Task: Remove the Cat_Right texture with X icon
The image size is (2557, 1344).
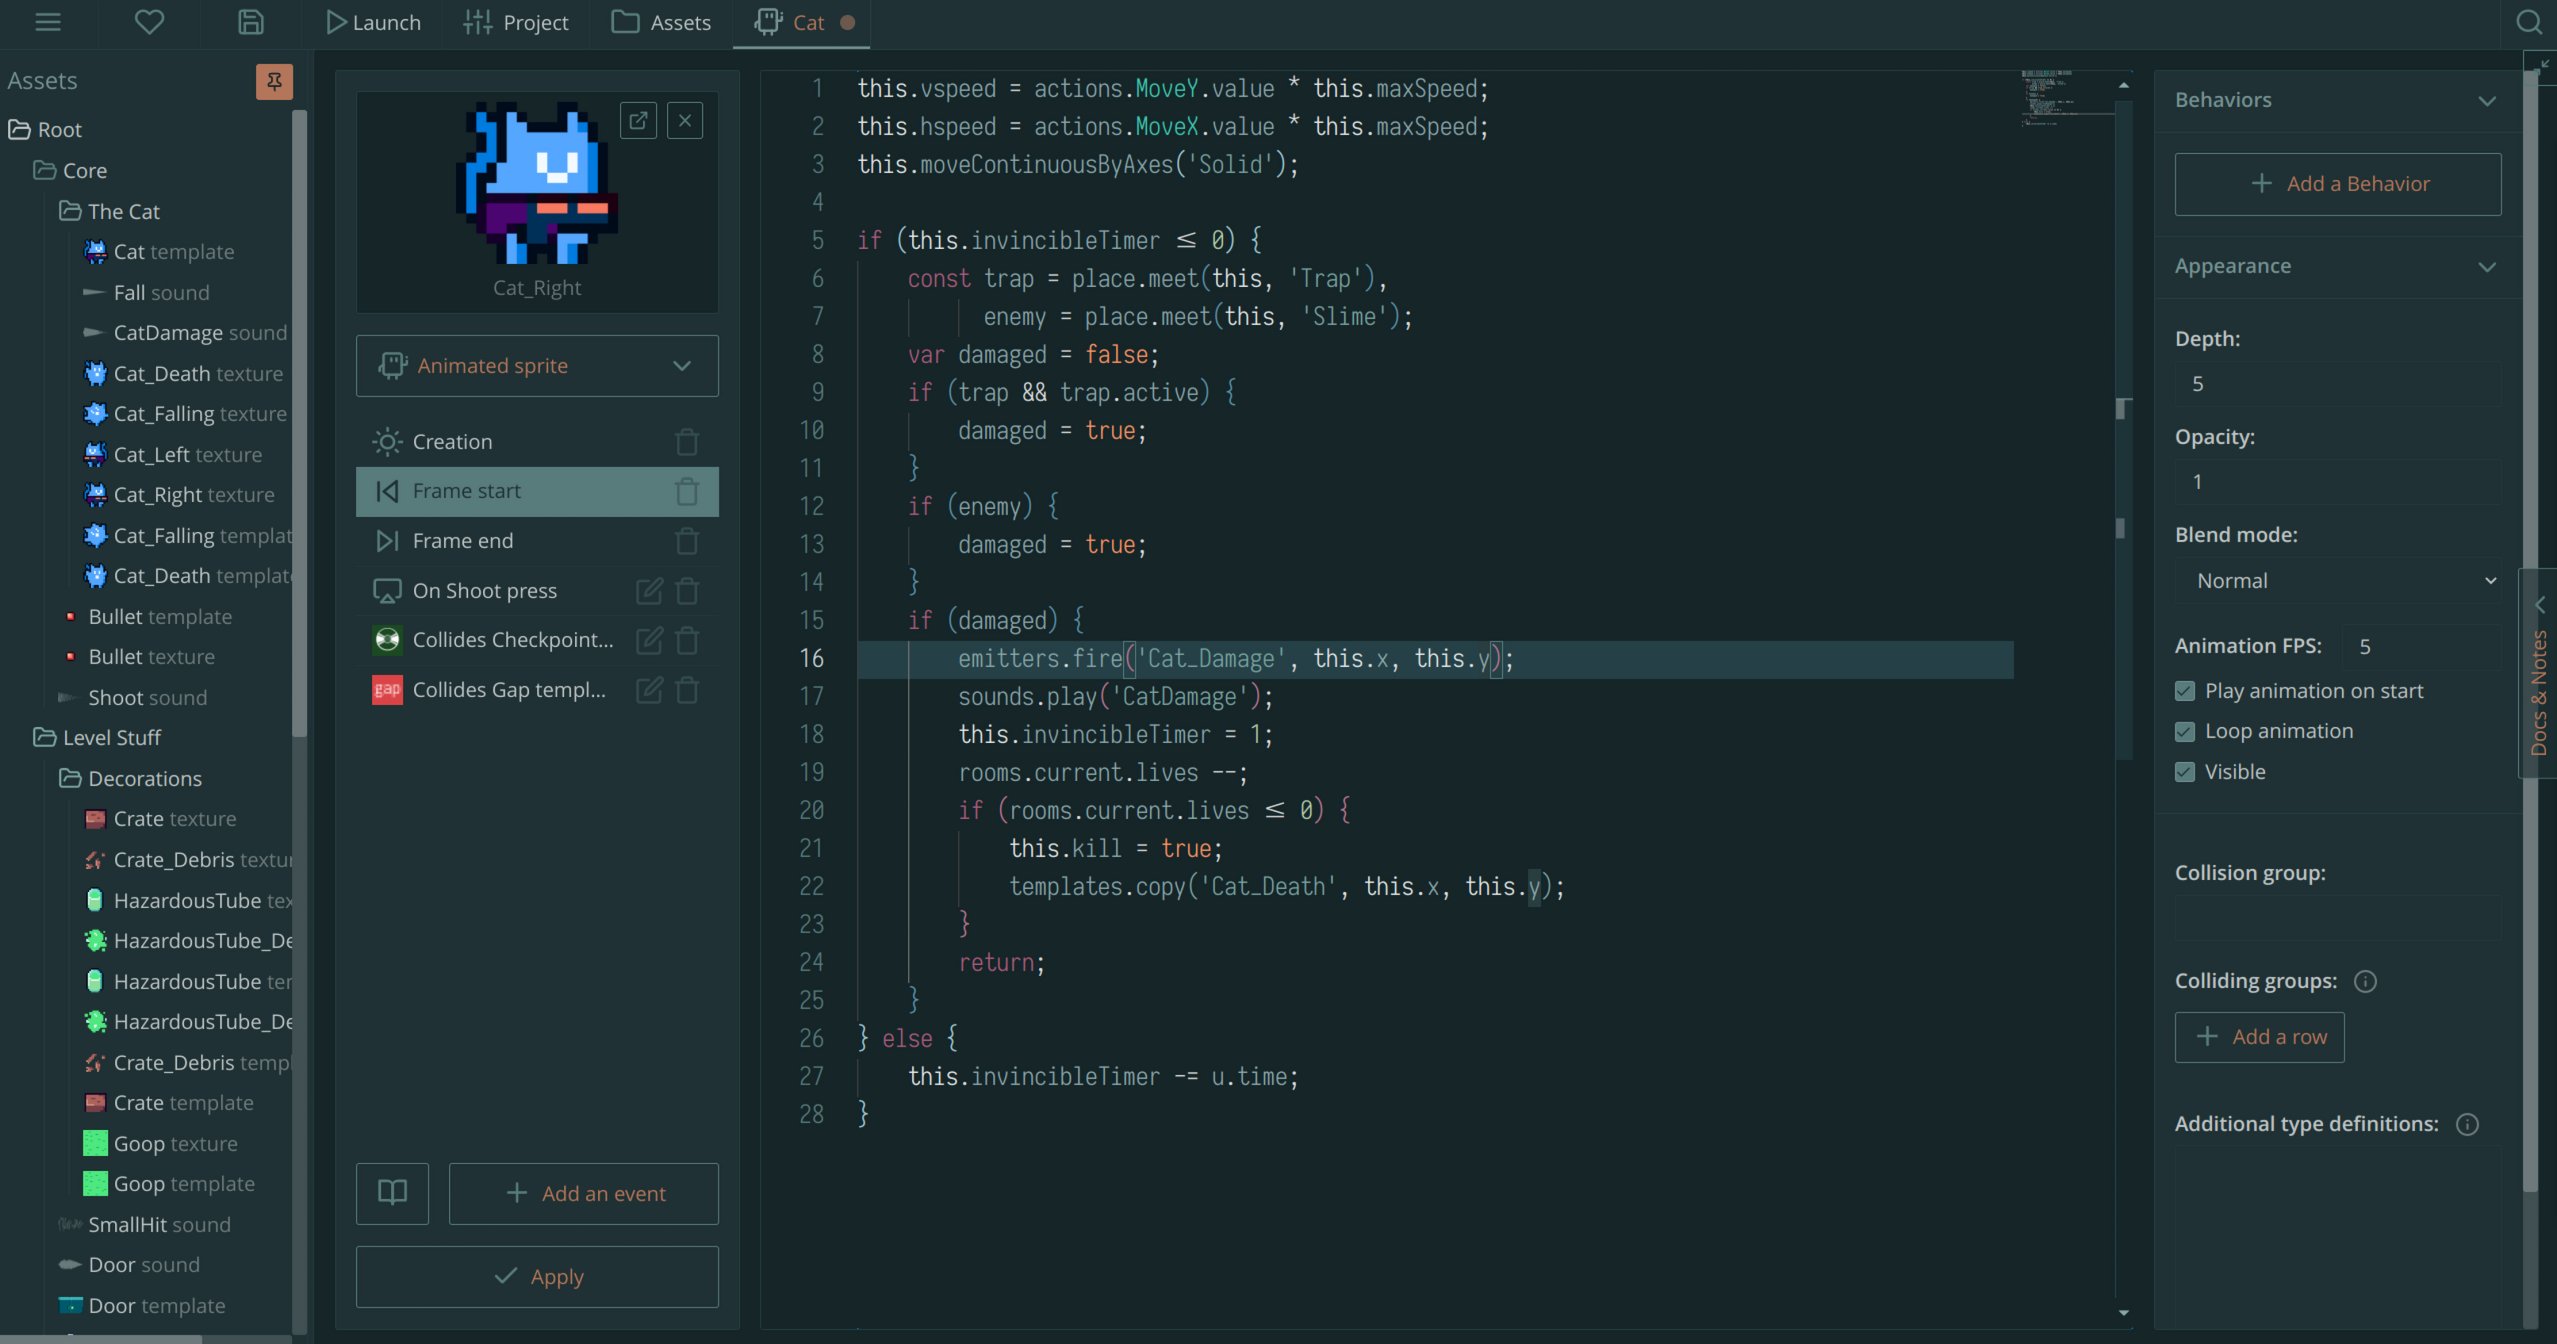Action: pyautogui.click(x=685, y=121)
